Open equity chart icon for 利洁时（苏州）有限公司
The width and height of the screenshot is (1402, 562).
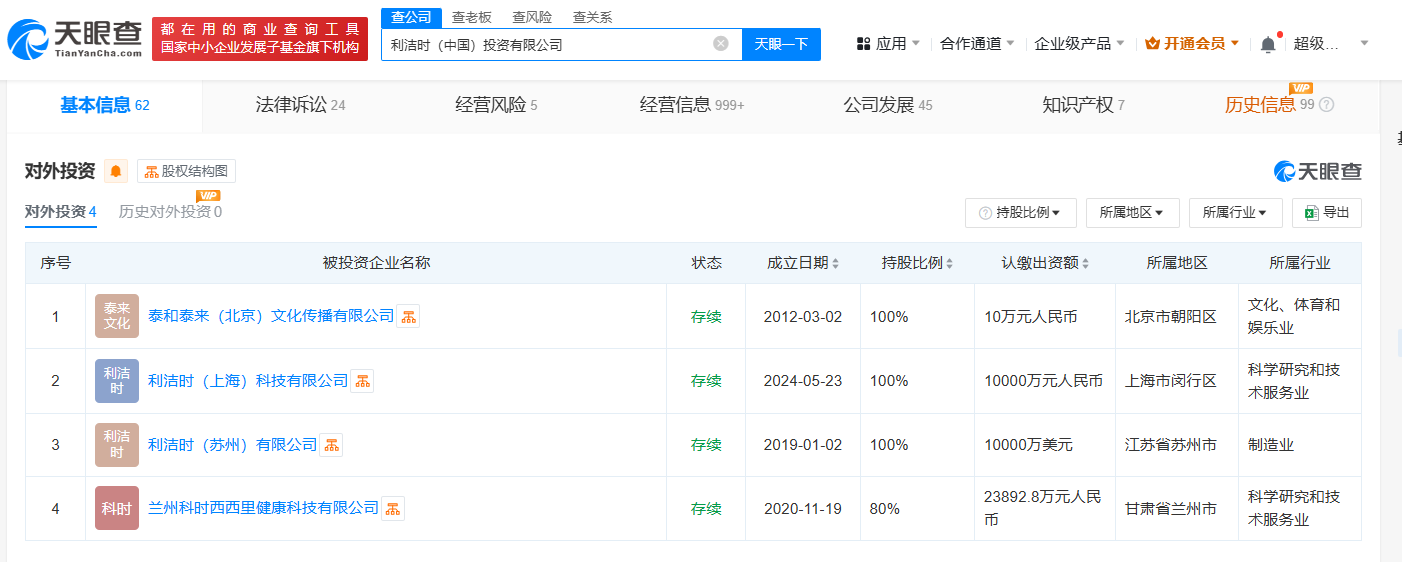[331, 445]
